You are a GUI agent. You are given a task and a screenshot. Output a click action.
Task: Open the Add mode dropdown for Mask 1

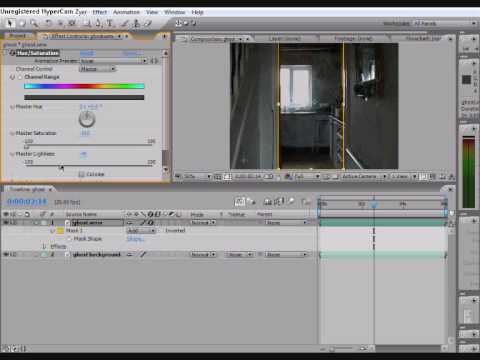pos(141,230)
